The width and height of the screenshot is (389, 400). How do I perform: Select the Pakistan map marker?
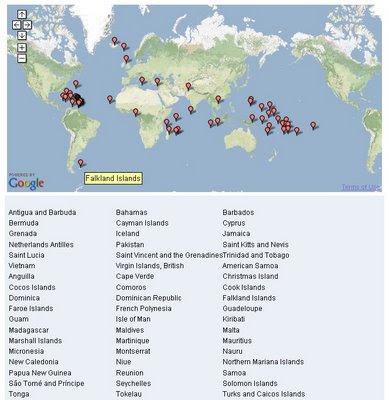click(x=188, y=86)
